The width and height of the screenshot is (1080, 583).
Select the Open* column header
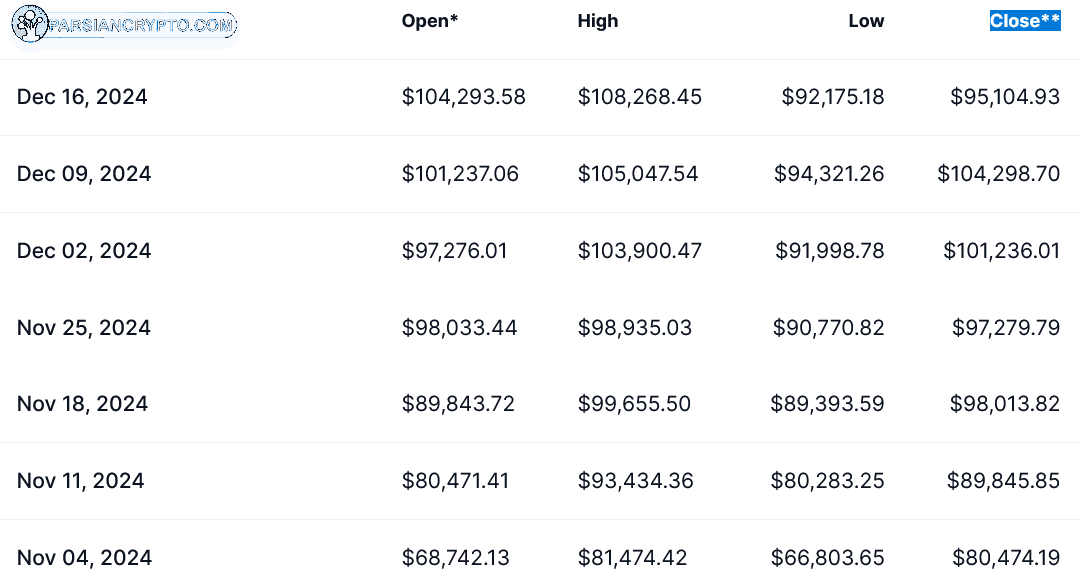[x=430, y=21]
